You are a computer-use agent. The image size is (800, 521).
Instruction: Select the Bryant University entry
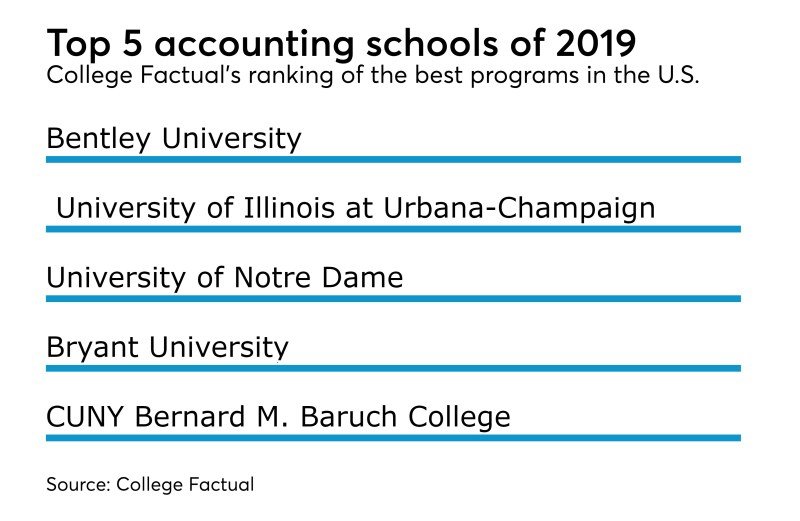tap(167, 347)
